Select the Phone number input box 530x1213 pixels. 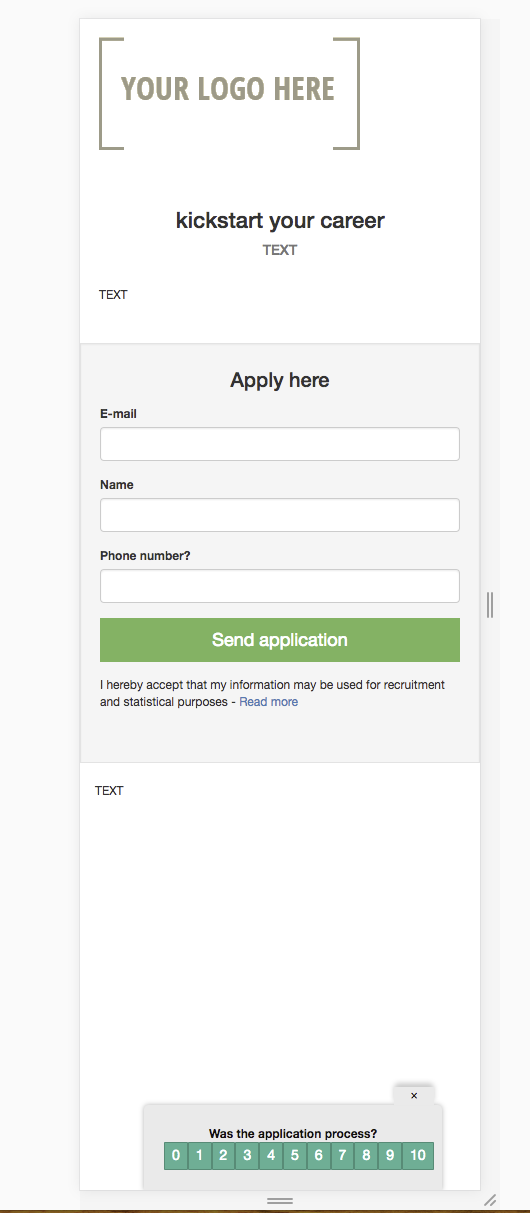pos(280,586)
